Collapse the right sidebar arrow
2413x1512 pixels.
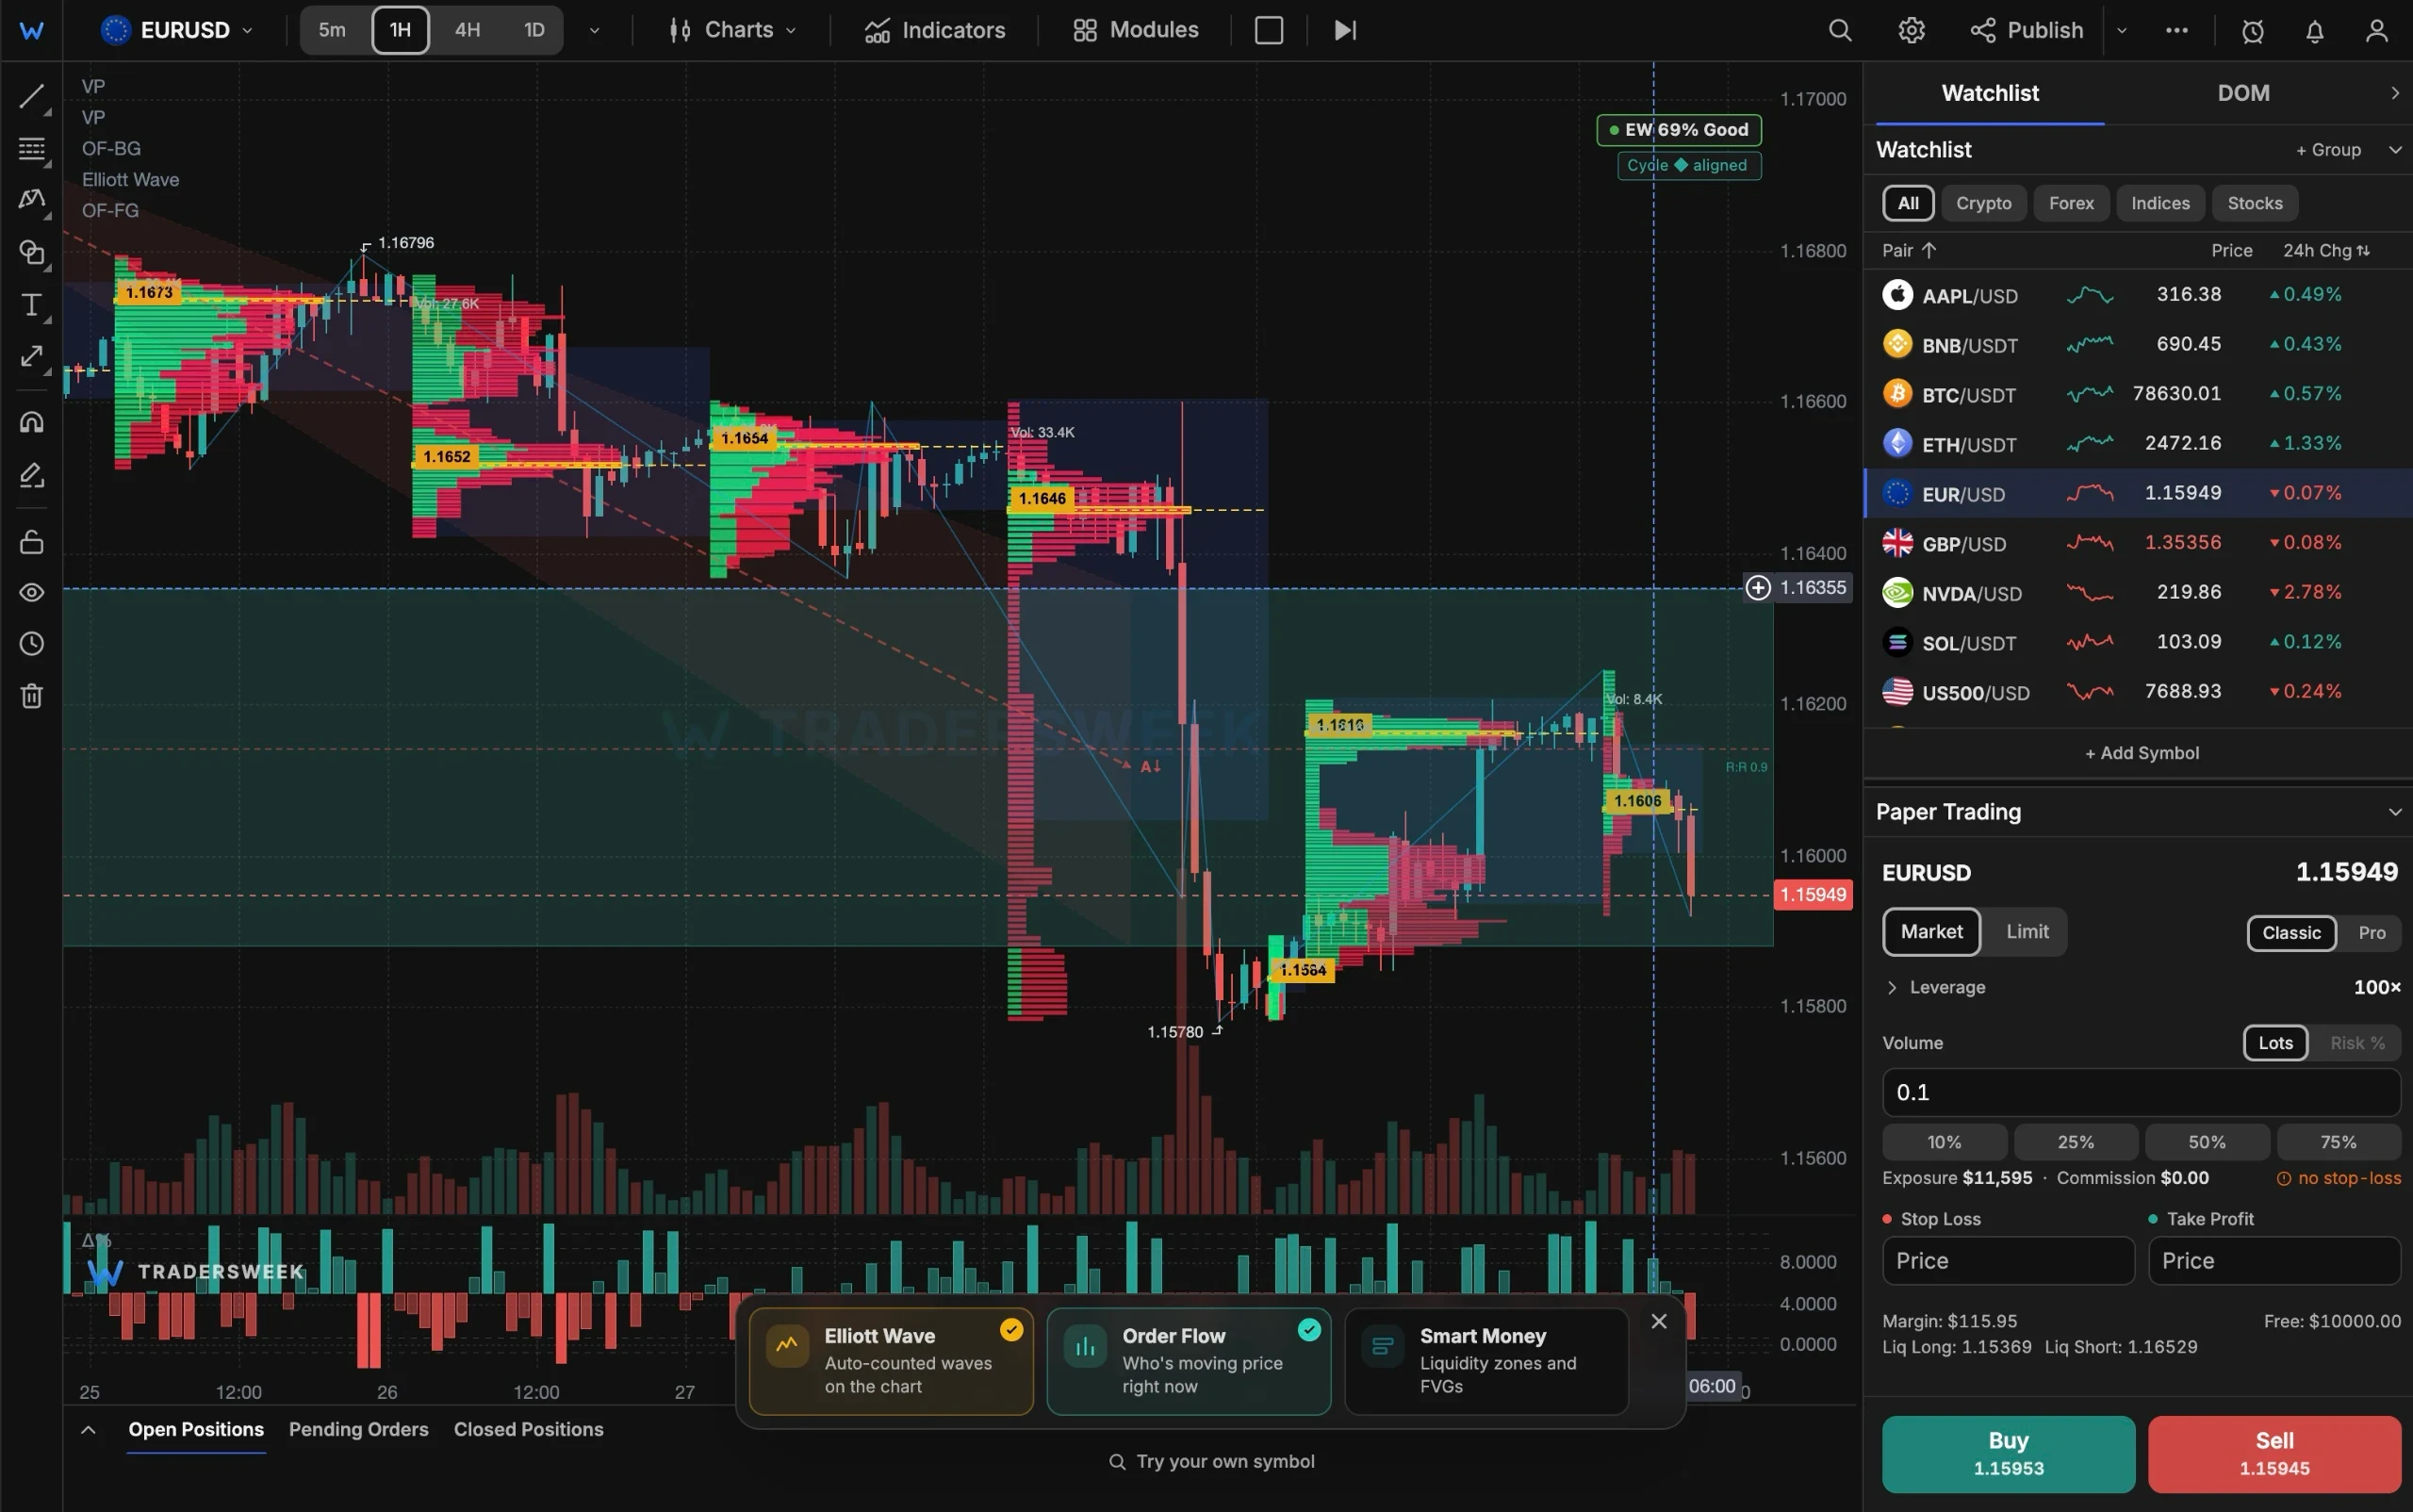pyautogui.click(x=2394, y=93)
